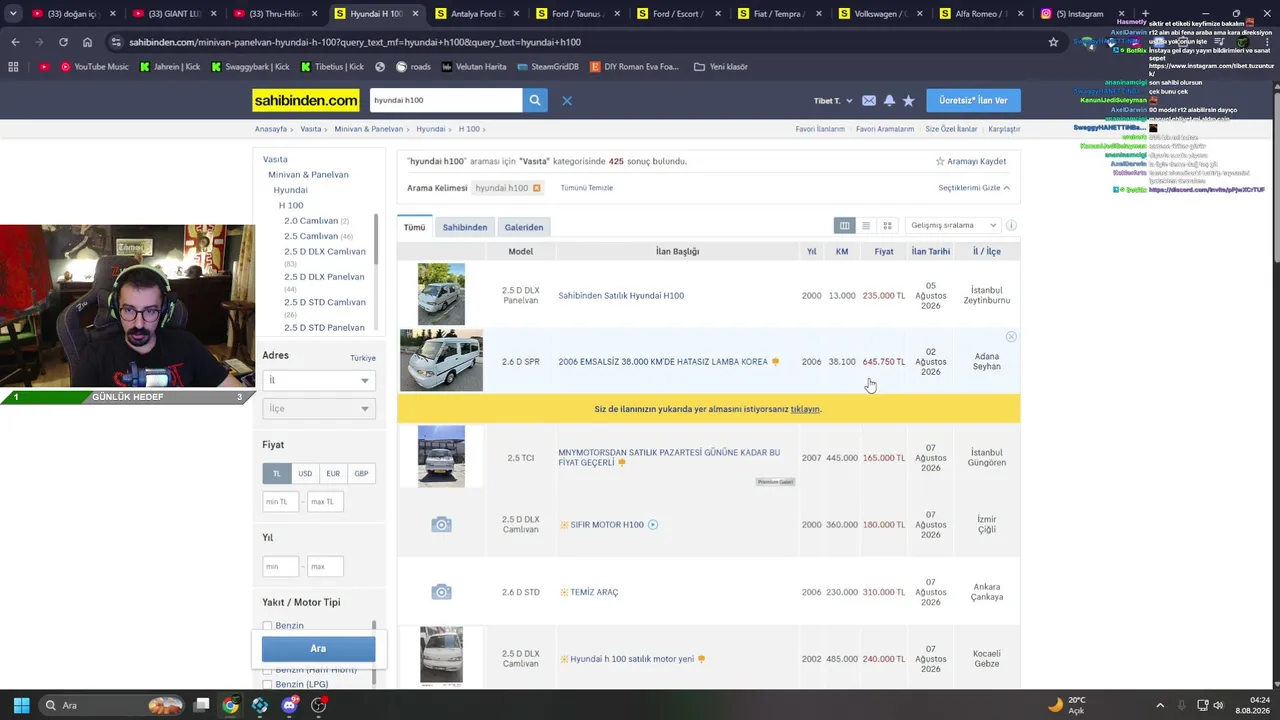Image resolution: width=1280 pixels, height=720 pixels.
Task: Expand the Tibet T. account menu
Action: point(833,101)
